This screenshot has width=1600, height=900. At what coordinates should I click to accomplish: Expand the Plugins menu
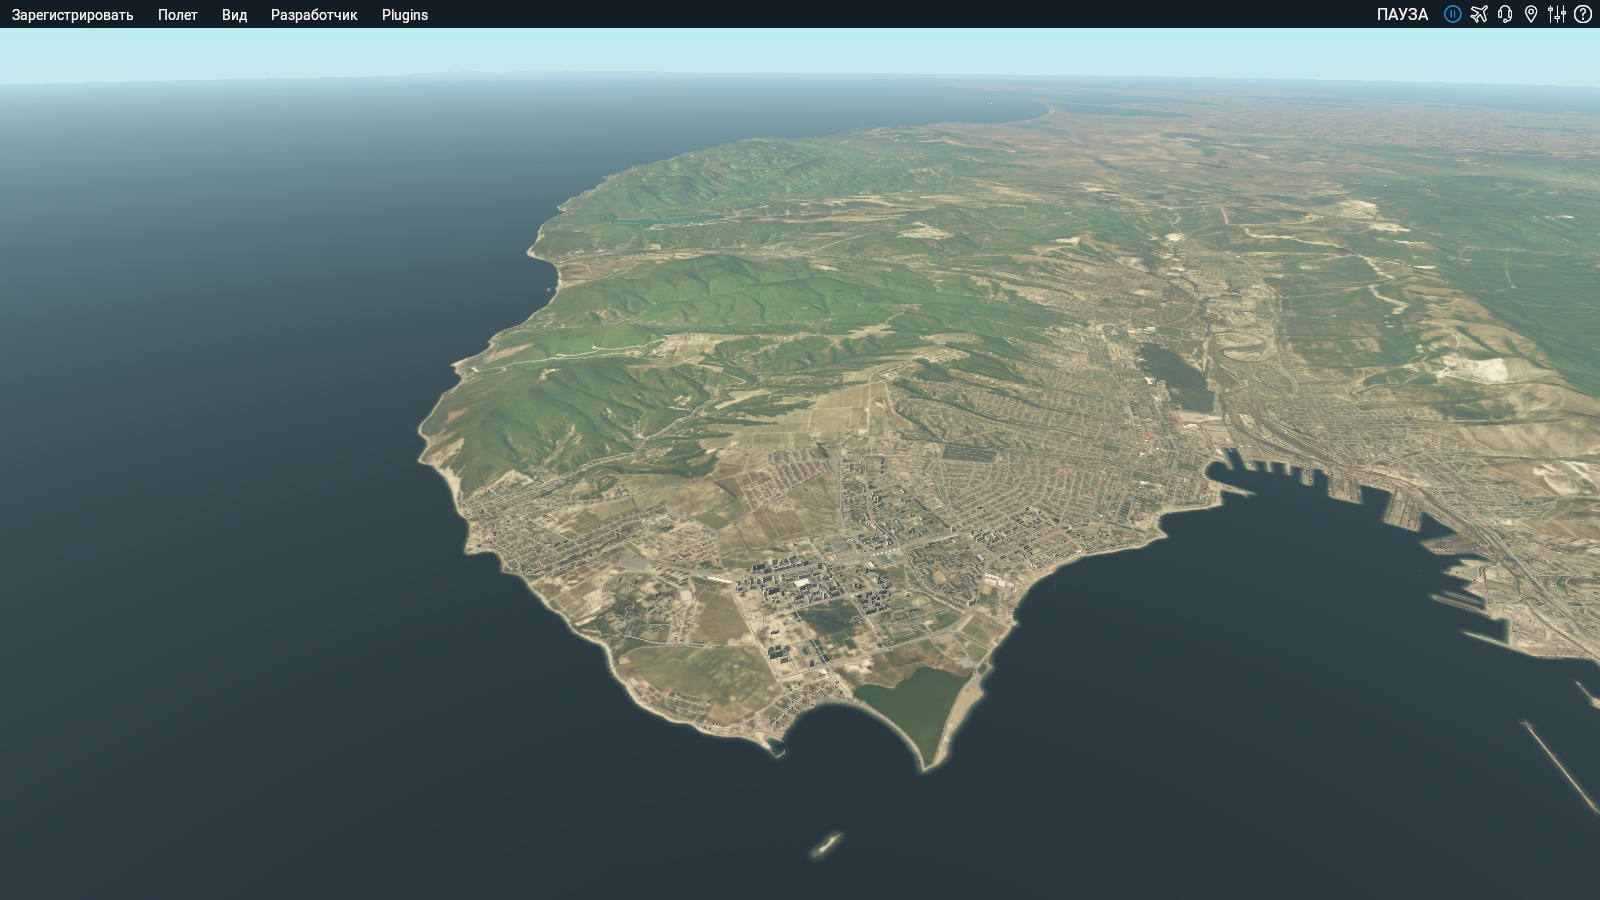(404, 15)
